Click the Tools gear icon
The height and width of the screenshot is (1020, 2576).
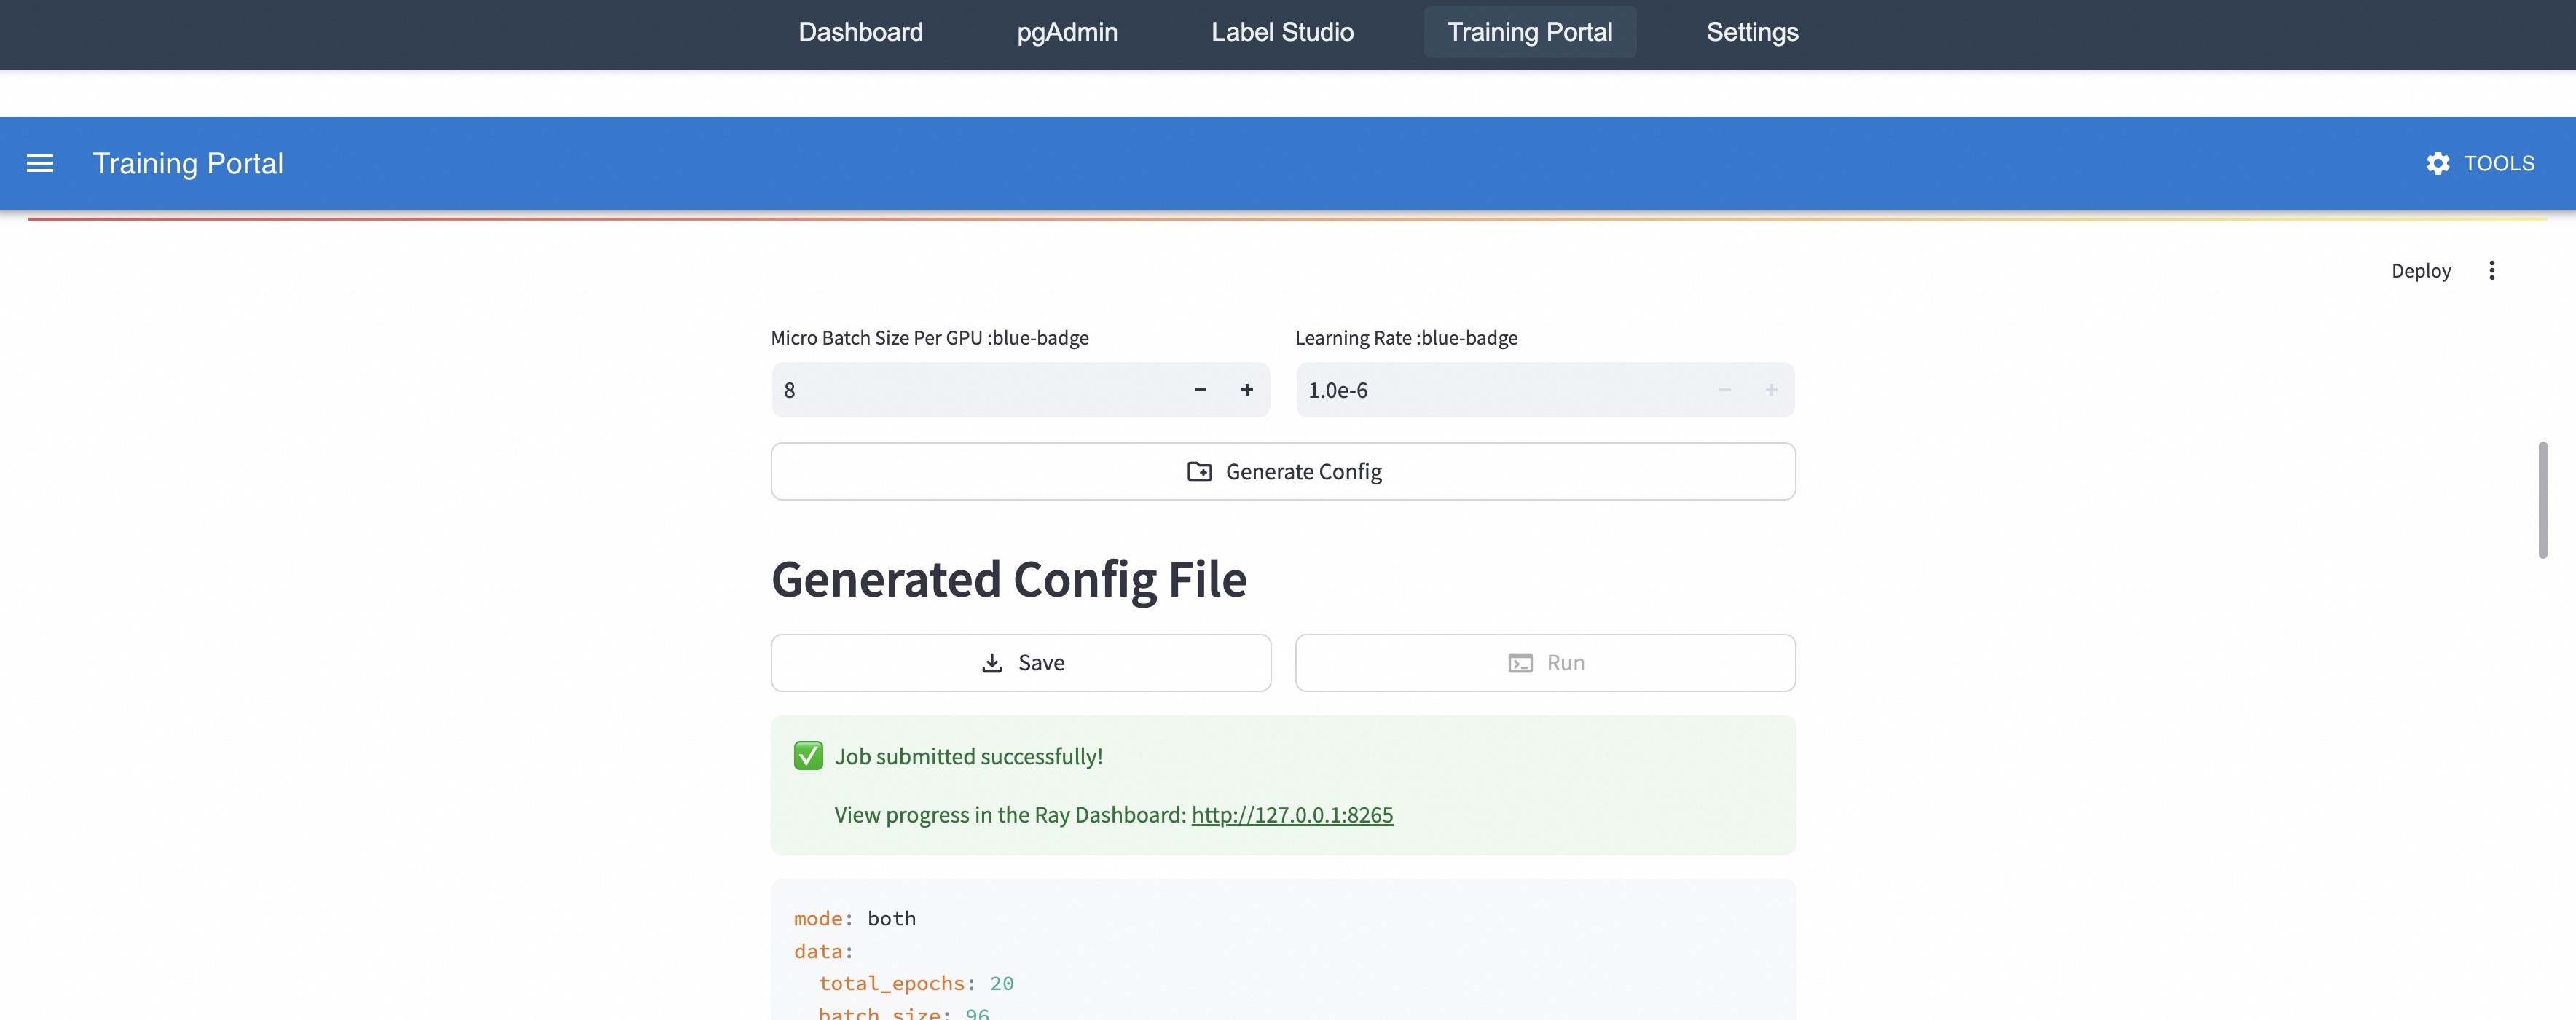[2438, 163]
